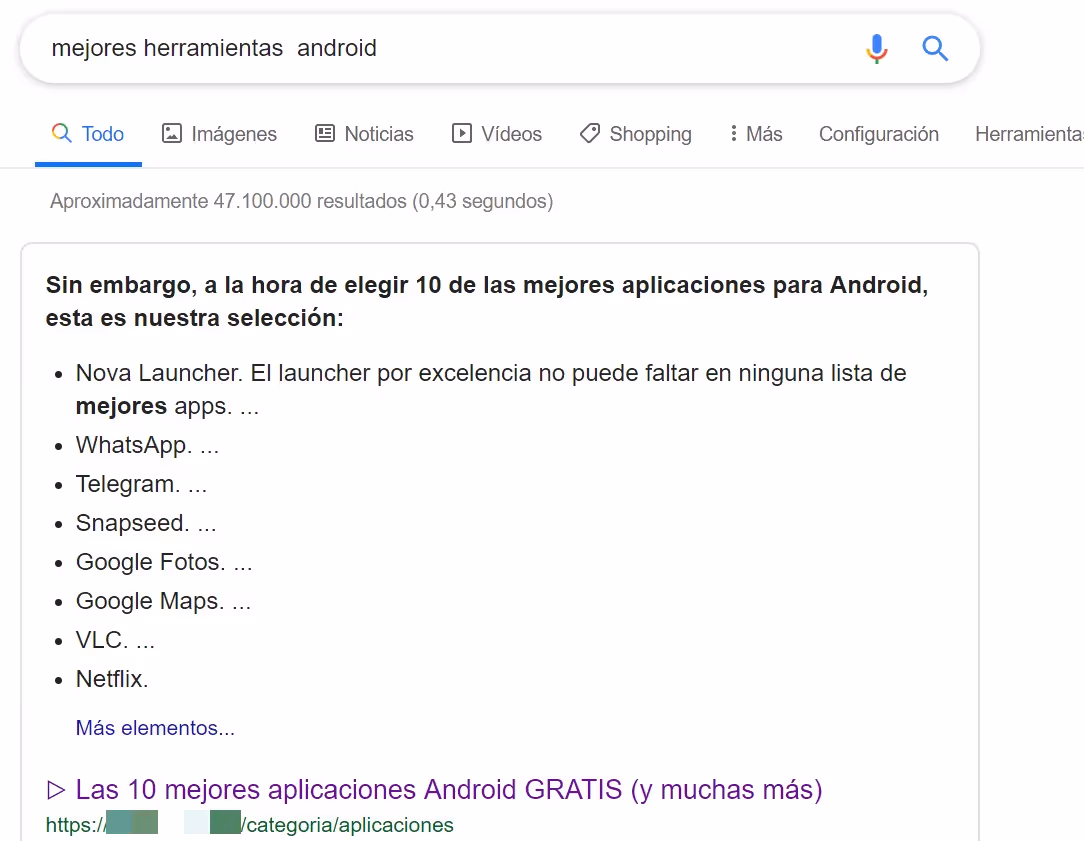Click the price tag icon beside Shopping
The height and width of the screenshot is (841, 1084).
click(590, 133)
